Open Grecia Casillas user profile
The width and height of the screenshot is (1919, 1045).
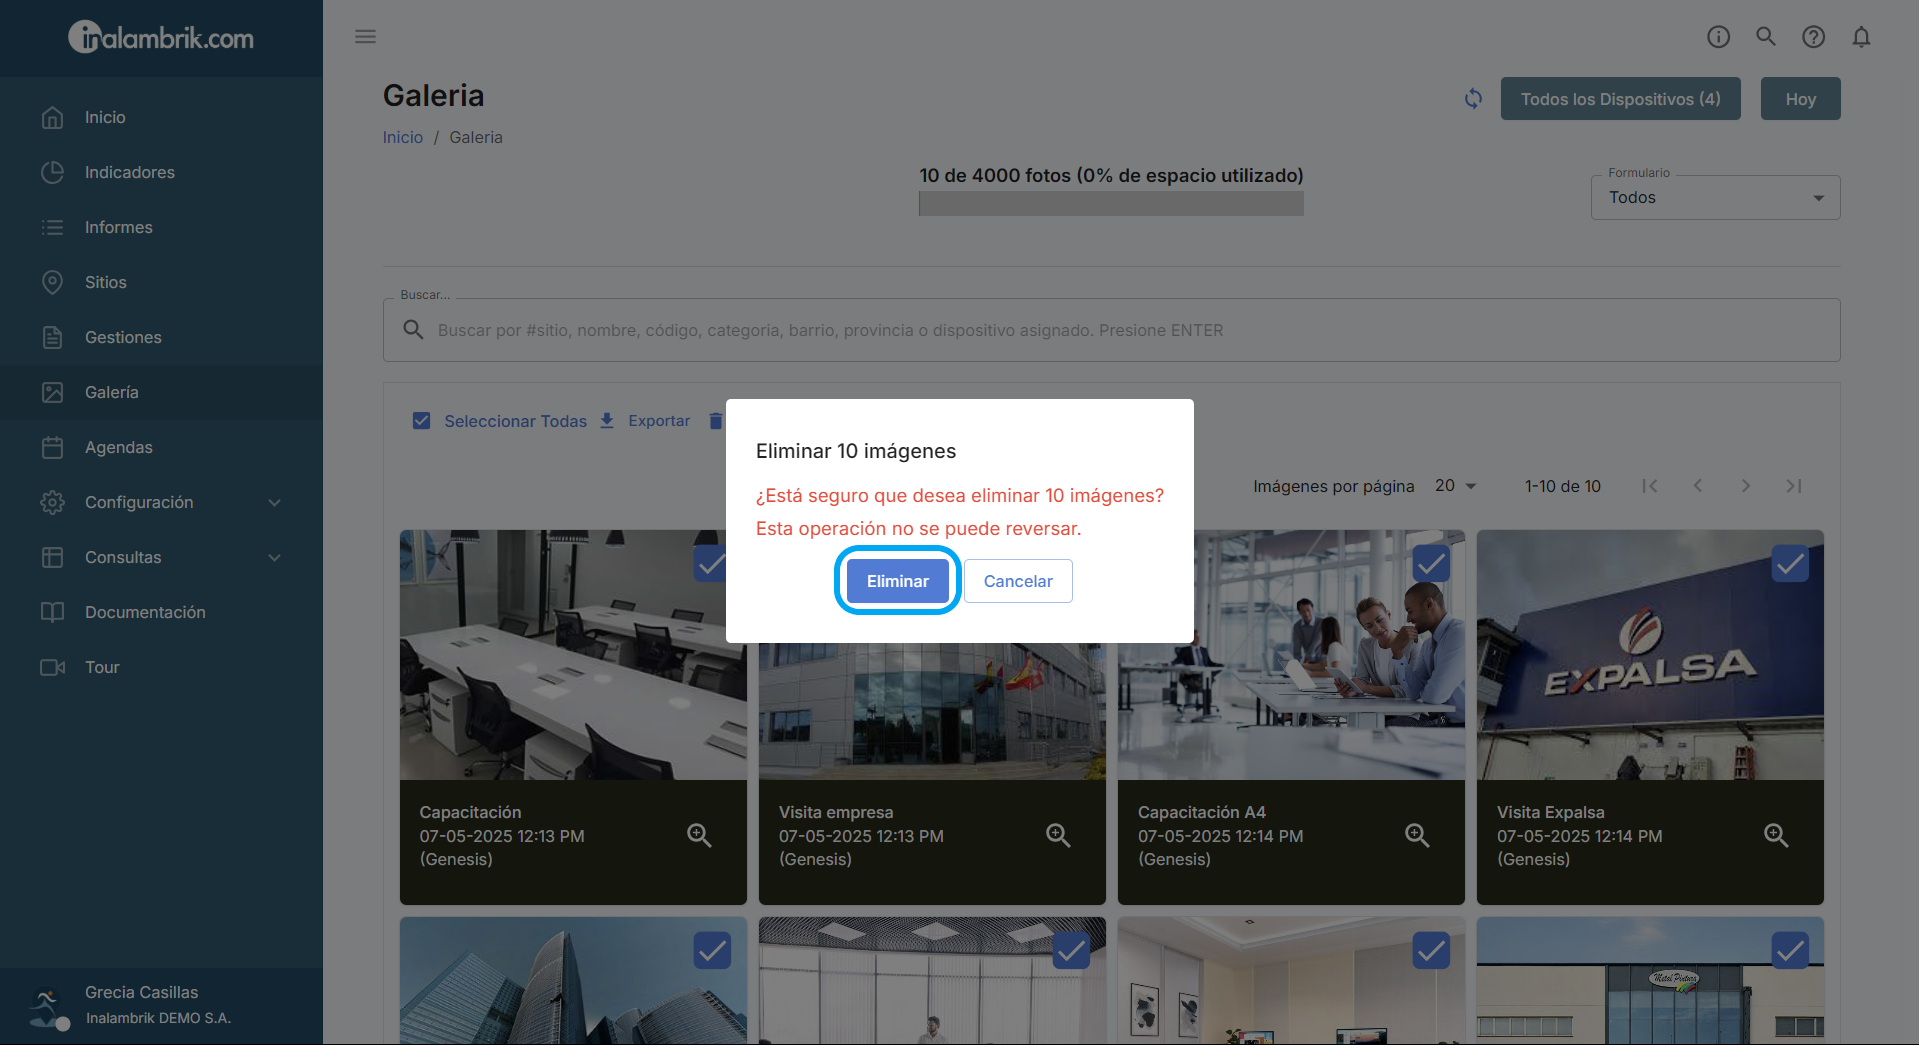coord(161,1005)
